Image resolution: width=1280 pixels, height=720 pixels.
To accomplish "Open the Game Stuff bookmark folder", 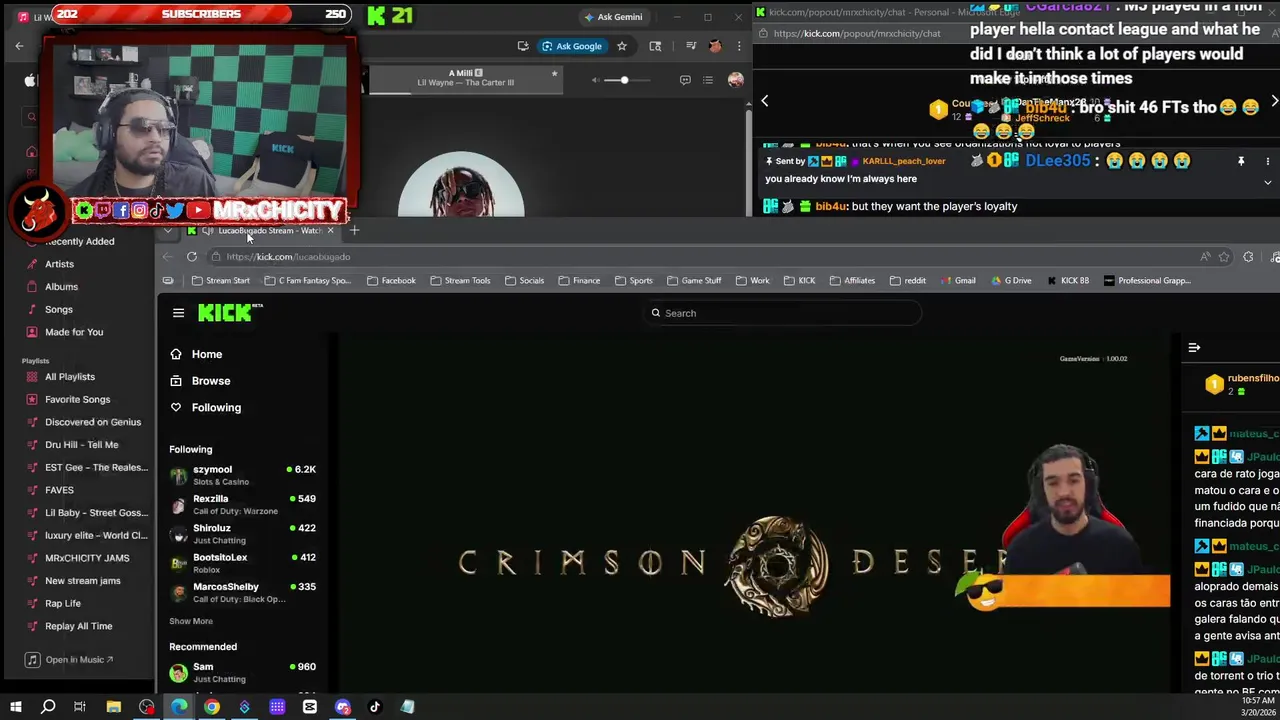I will (694, 281).
